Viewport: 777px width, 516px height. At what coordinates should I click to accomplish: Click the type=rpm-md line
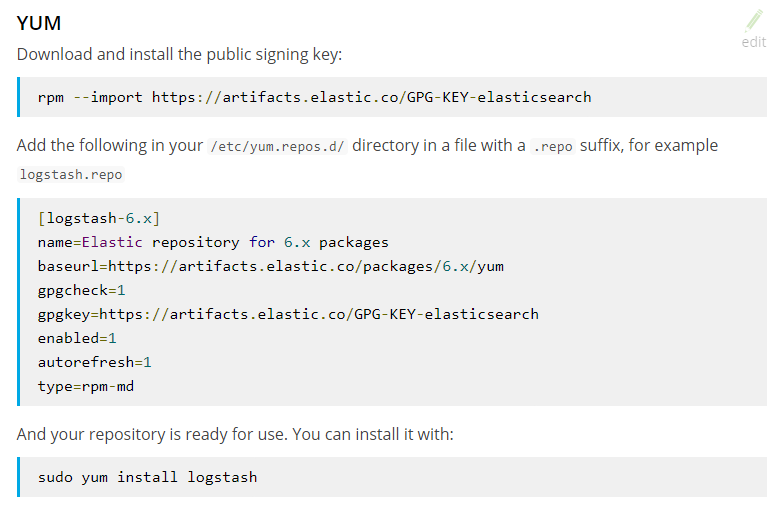(86, 387)
